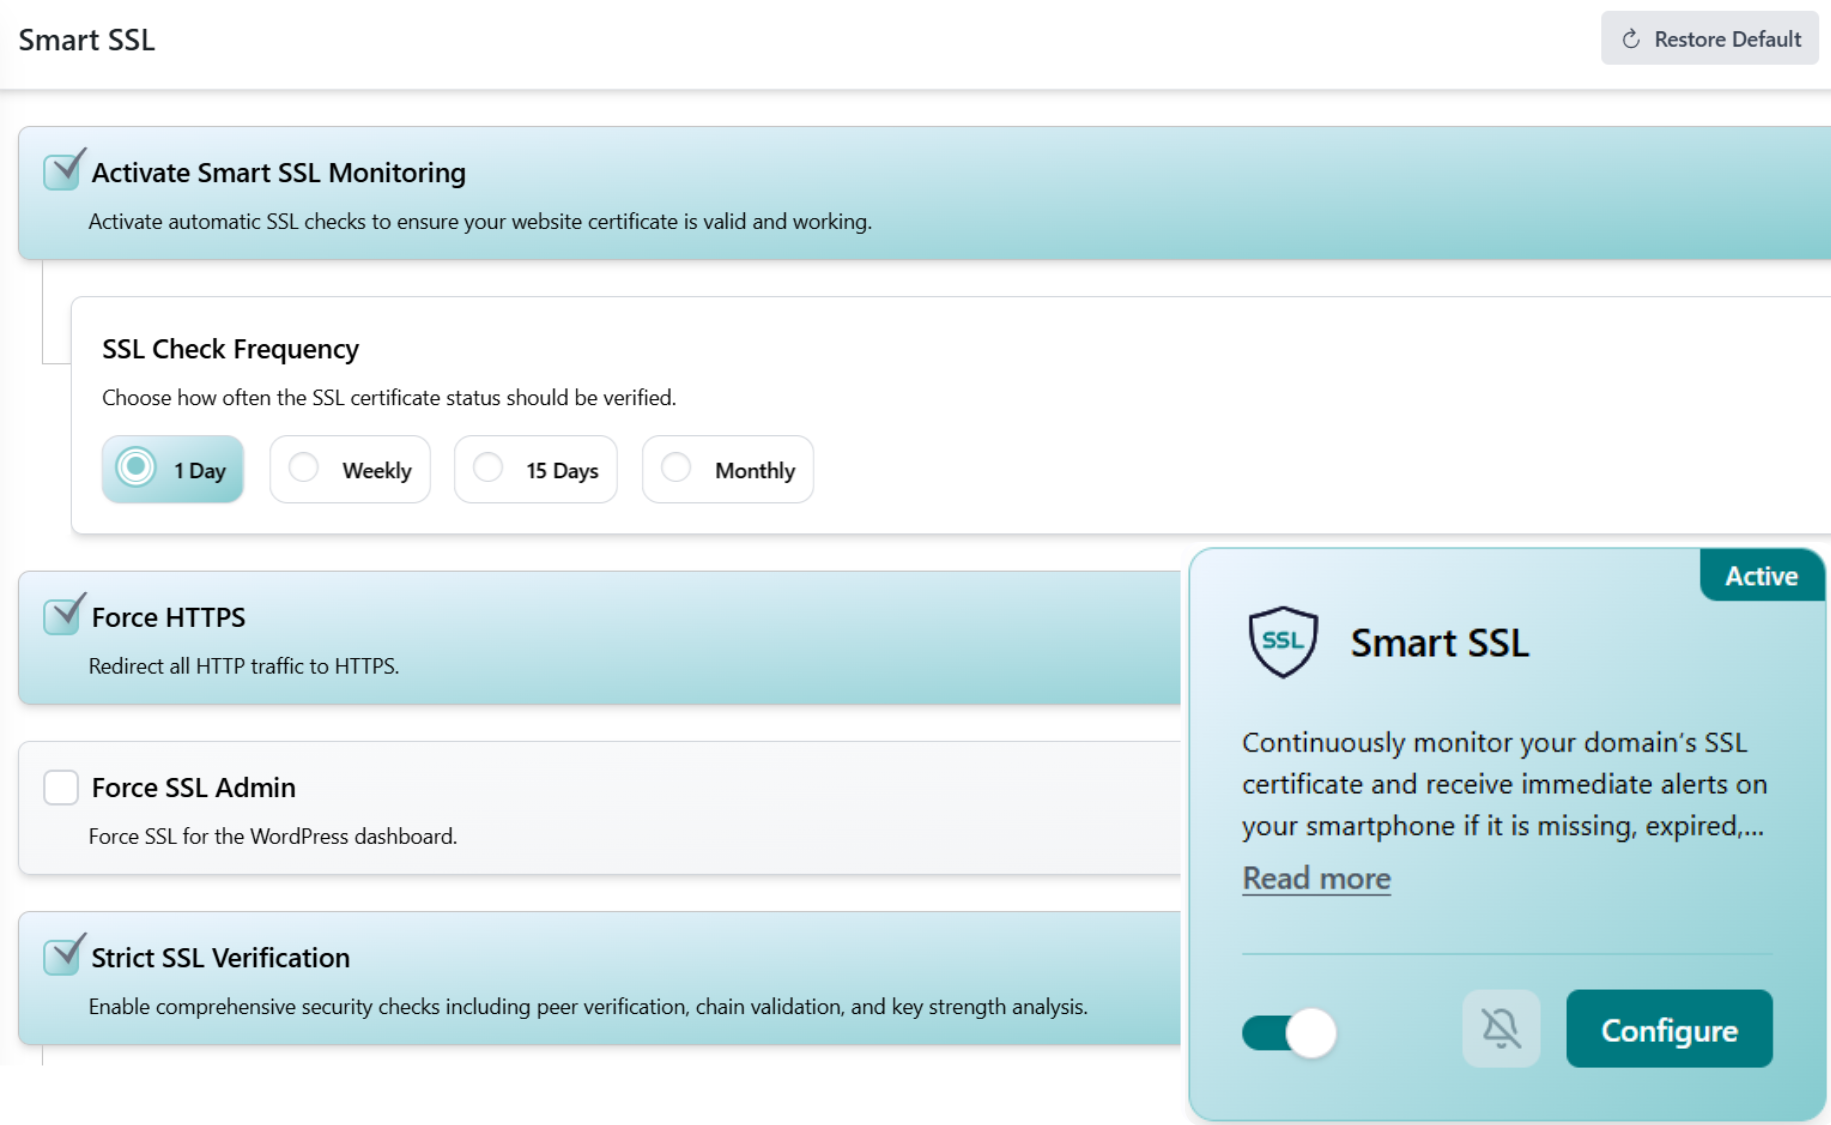Toggle the Smart SSL switch off
The height and width of the screenshot is (1125, 1831).
[1289, 1032]
